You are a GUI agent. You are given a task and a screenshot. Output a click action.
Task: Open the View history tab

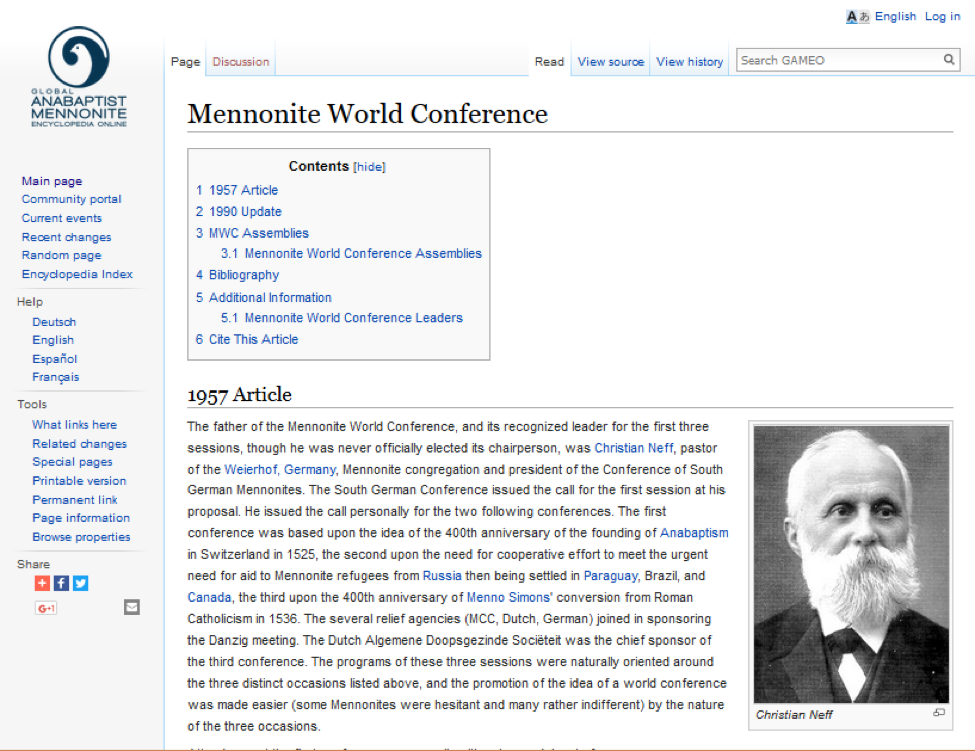(x=689, y=62)
